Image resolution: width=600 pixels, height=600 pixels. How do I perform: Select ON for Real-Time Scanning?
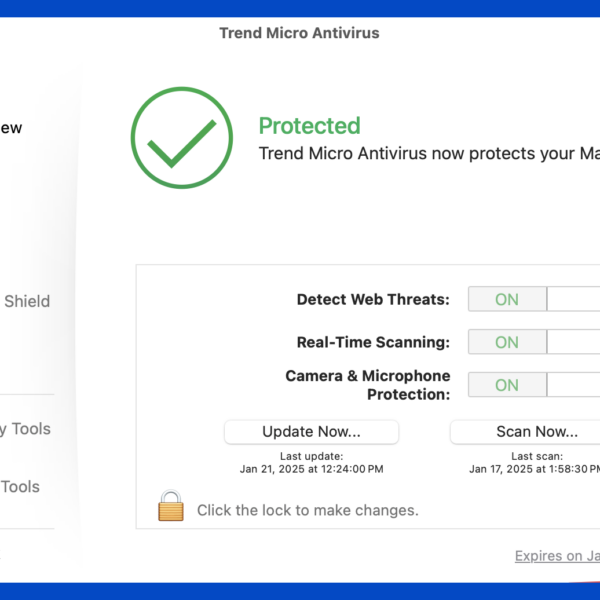(507, 342)
